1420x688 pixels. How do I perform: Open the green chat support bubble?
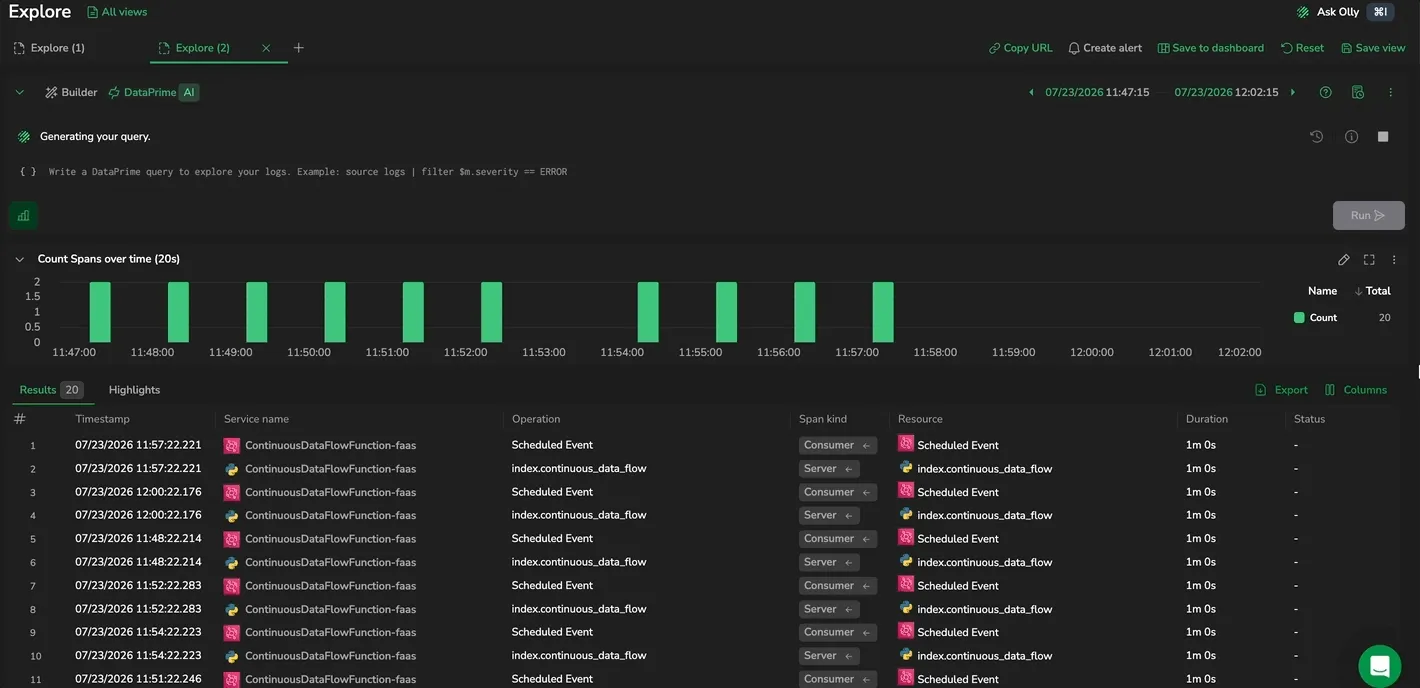point(1380,666)
